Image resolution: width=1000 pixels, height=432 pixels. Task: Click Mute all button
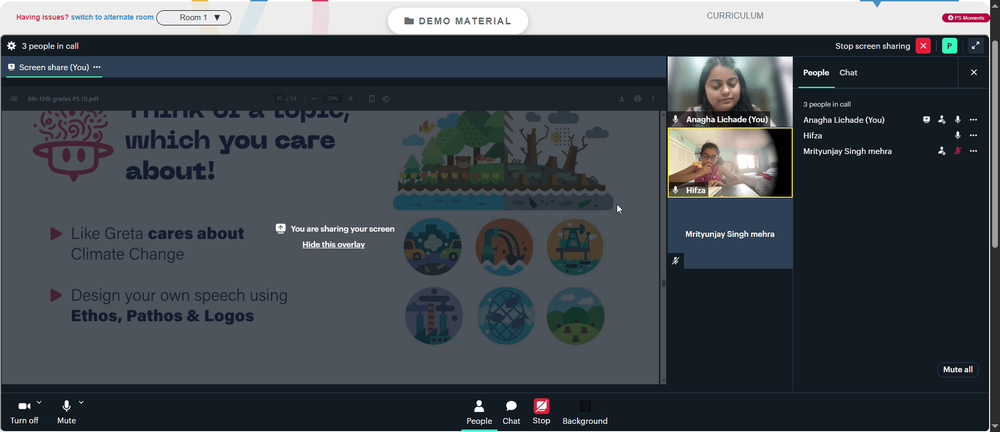(x=958, y=369)
